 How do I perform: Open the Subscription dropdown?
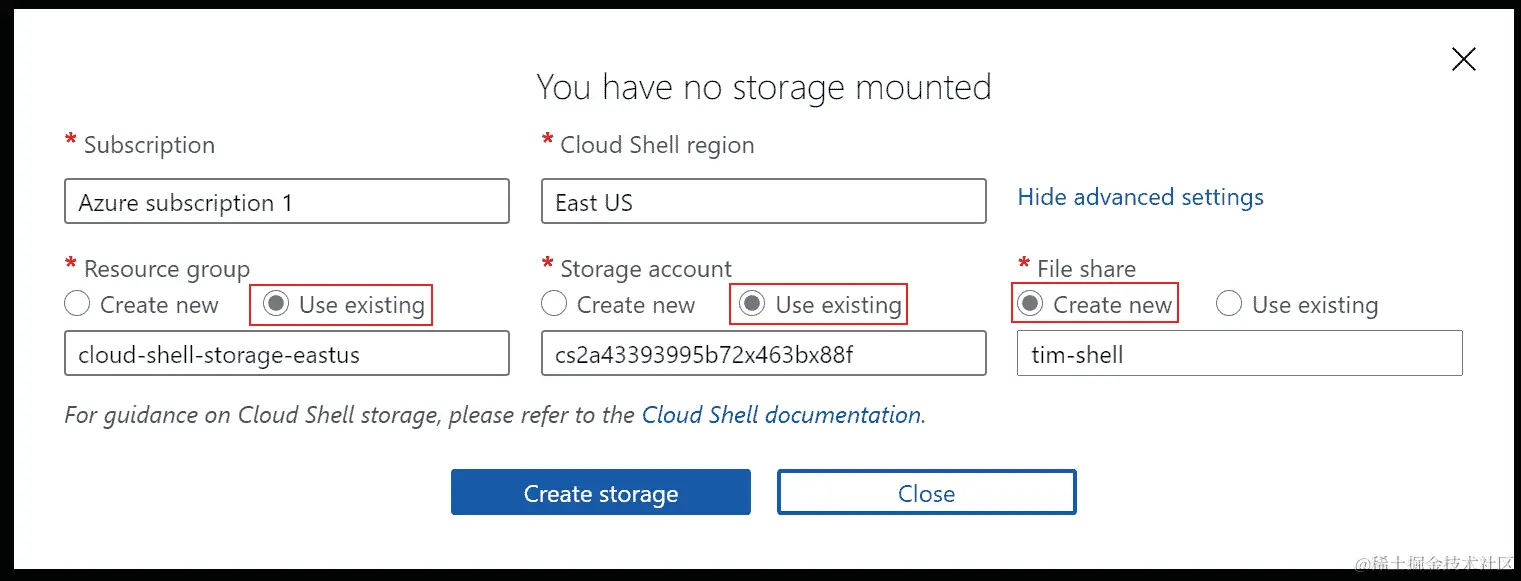point(286,202)
